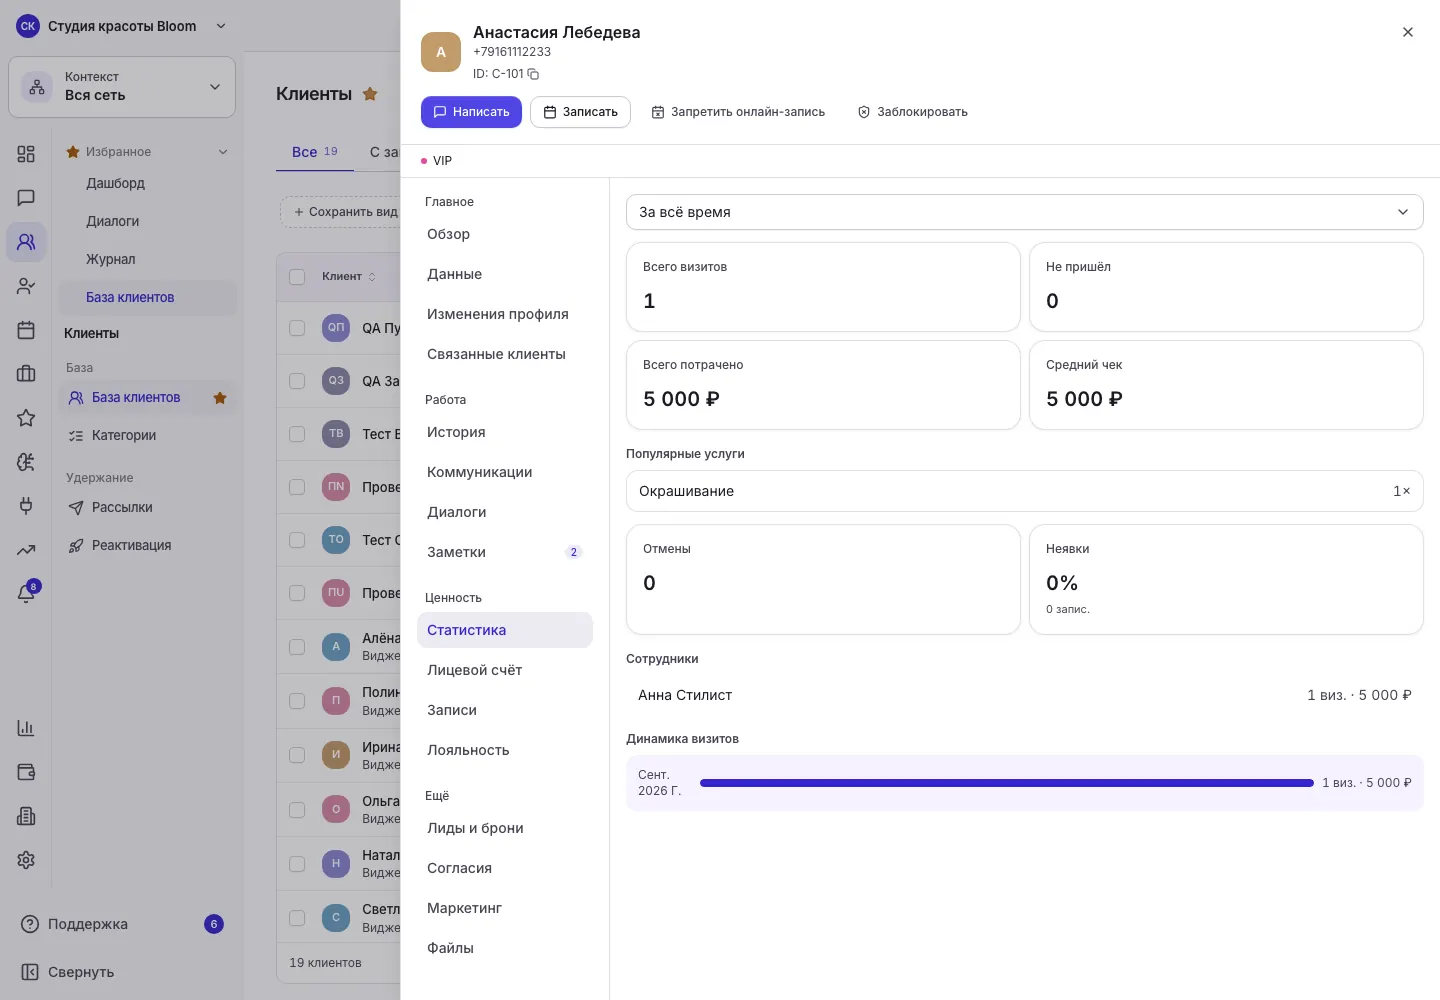
Task: Open the briefcase icon in left rail
Action: coord(26,374)
